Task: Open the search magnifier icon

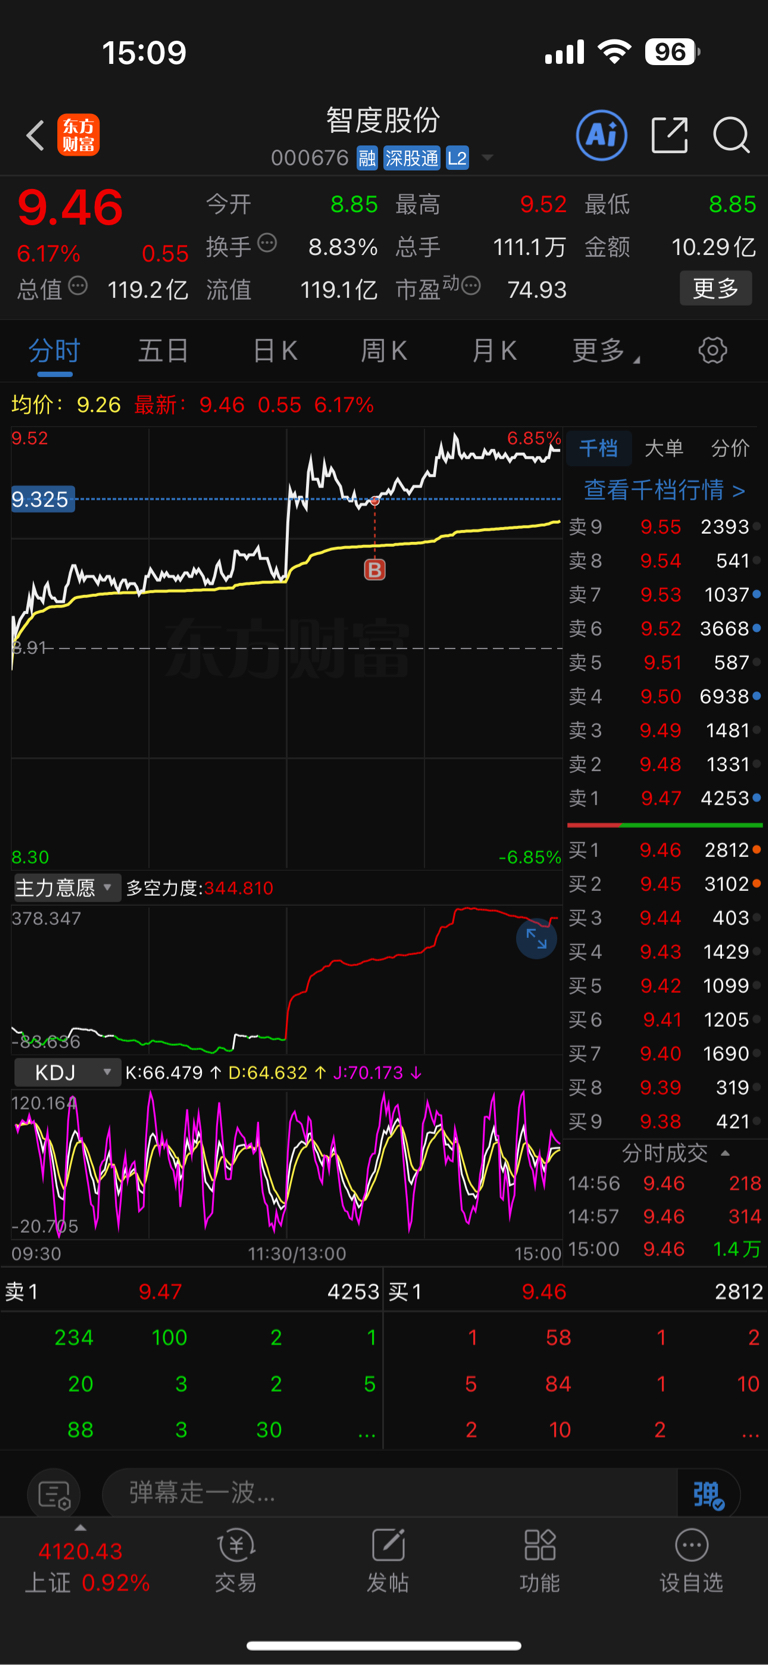Action: click(731, 135)
